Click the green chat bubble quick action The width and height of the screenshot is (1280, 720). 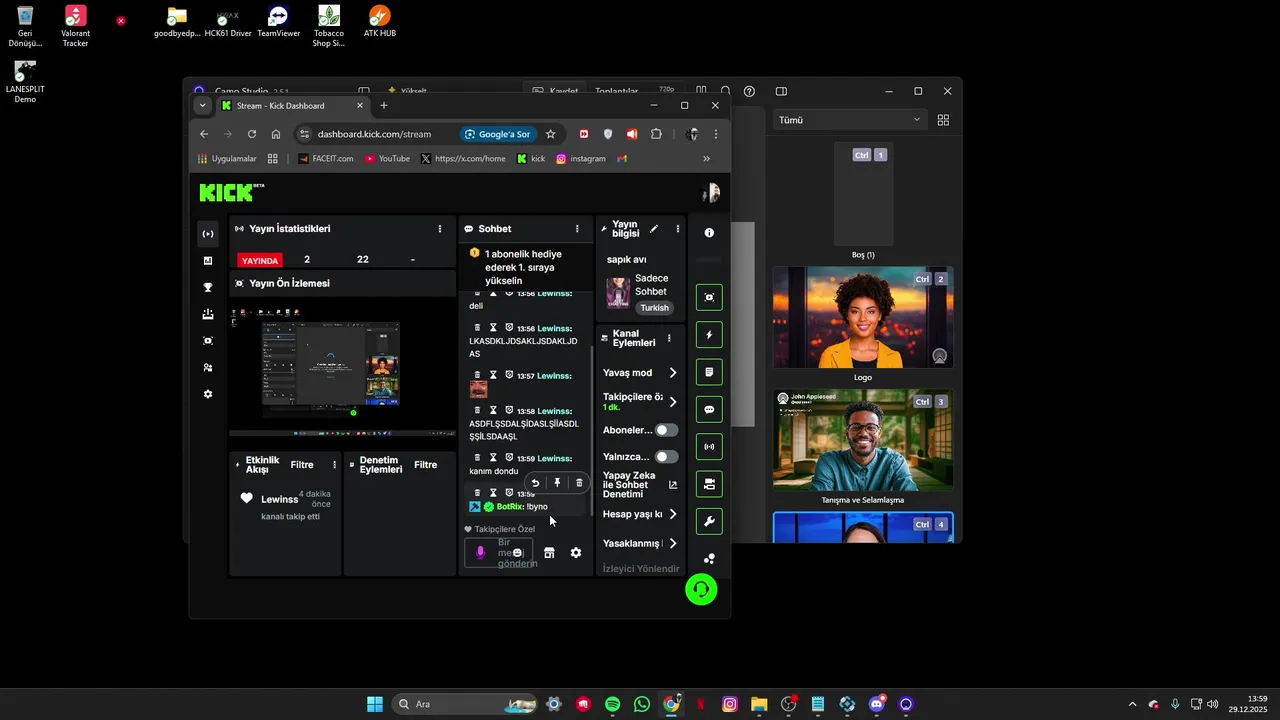pyautogui.click(x=709, y=410)
